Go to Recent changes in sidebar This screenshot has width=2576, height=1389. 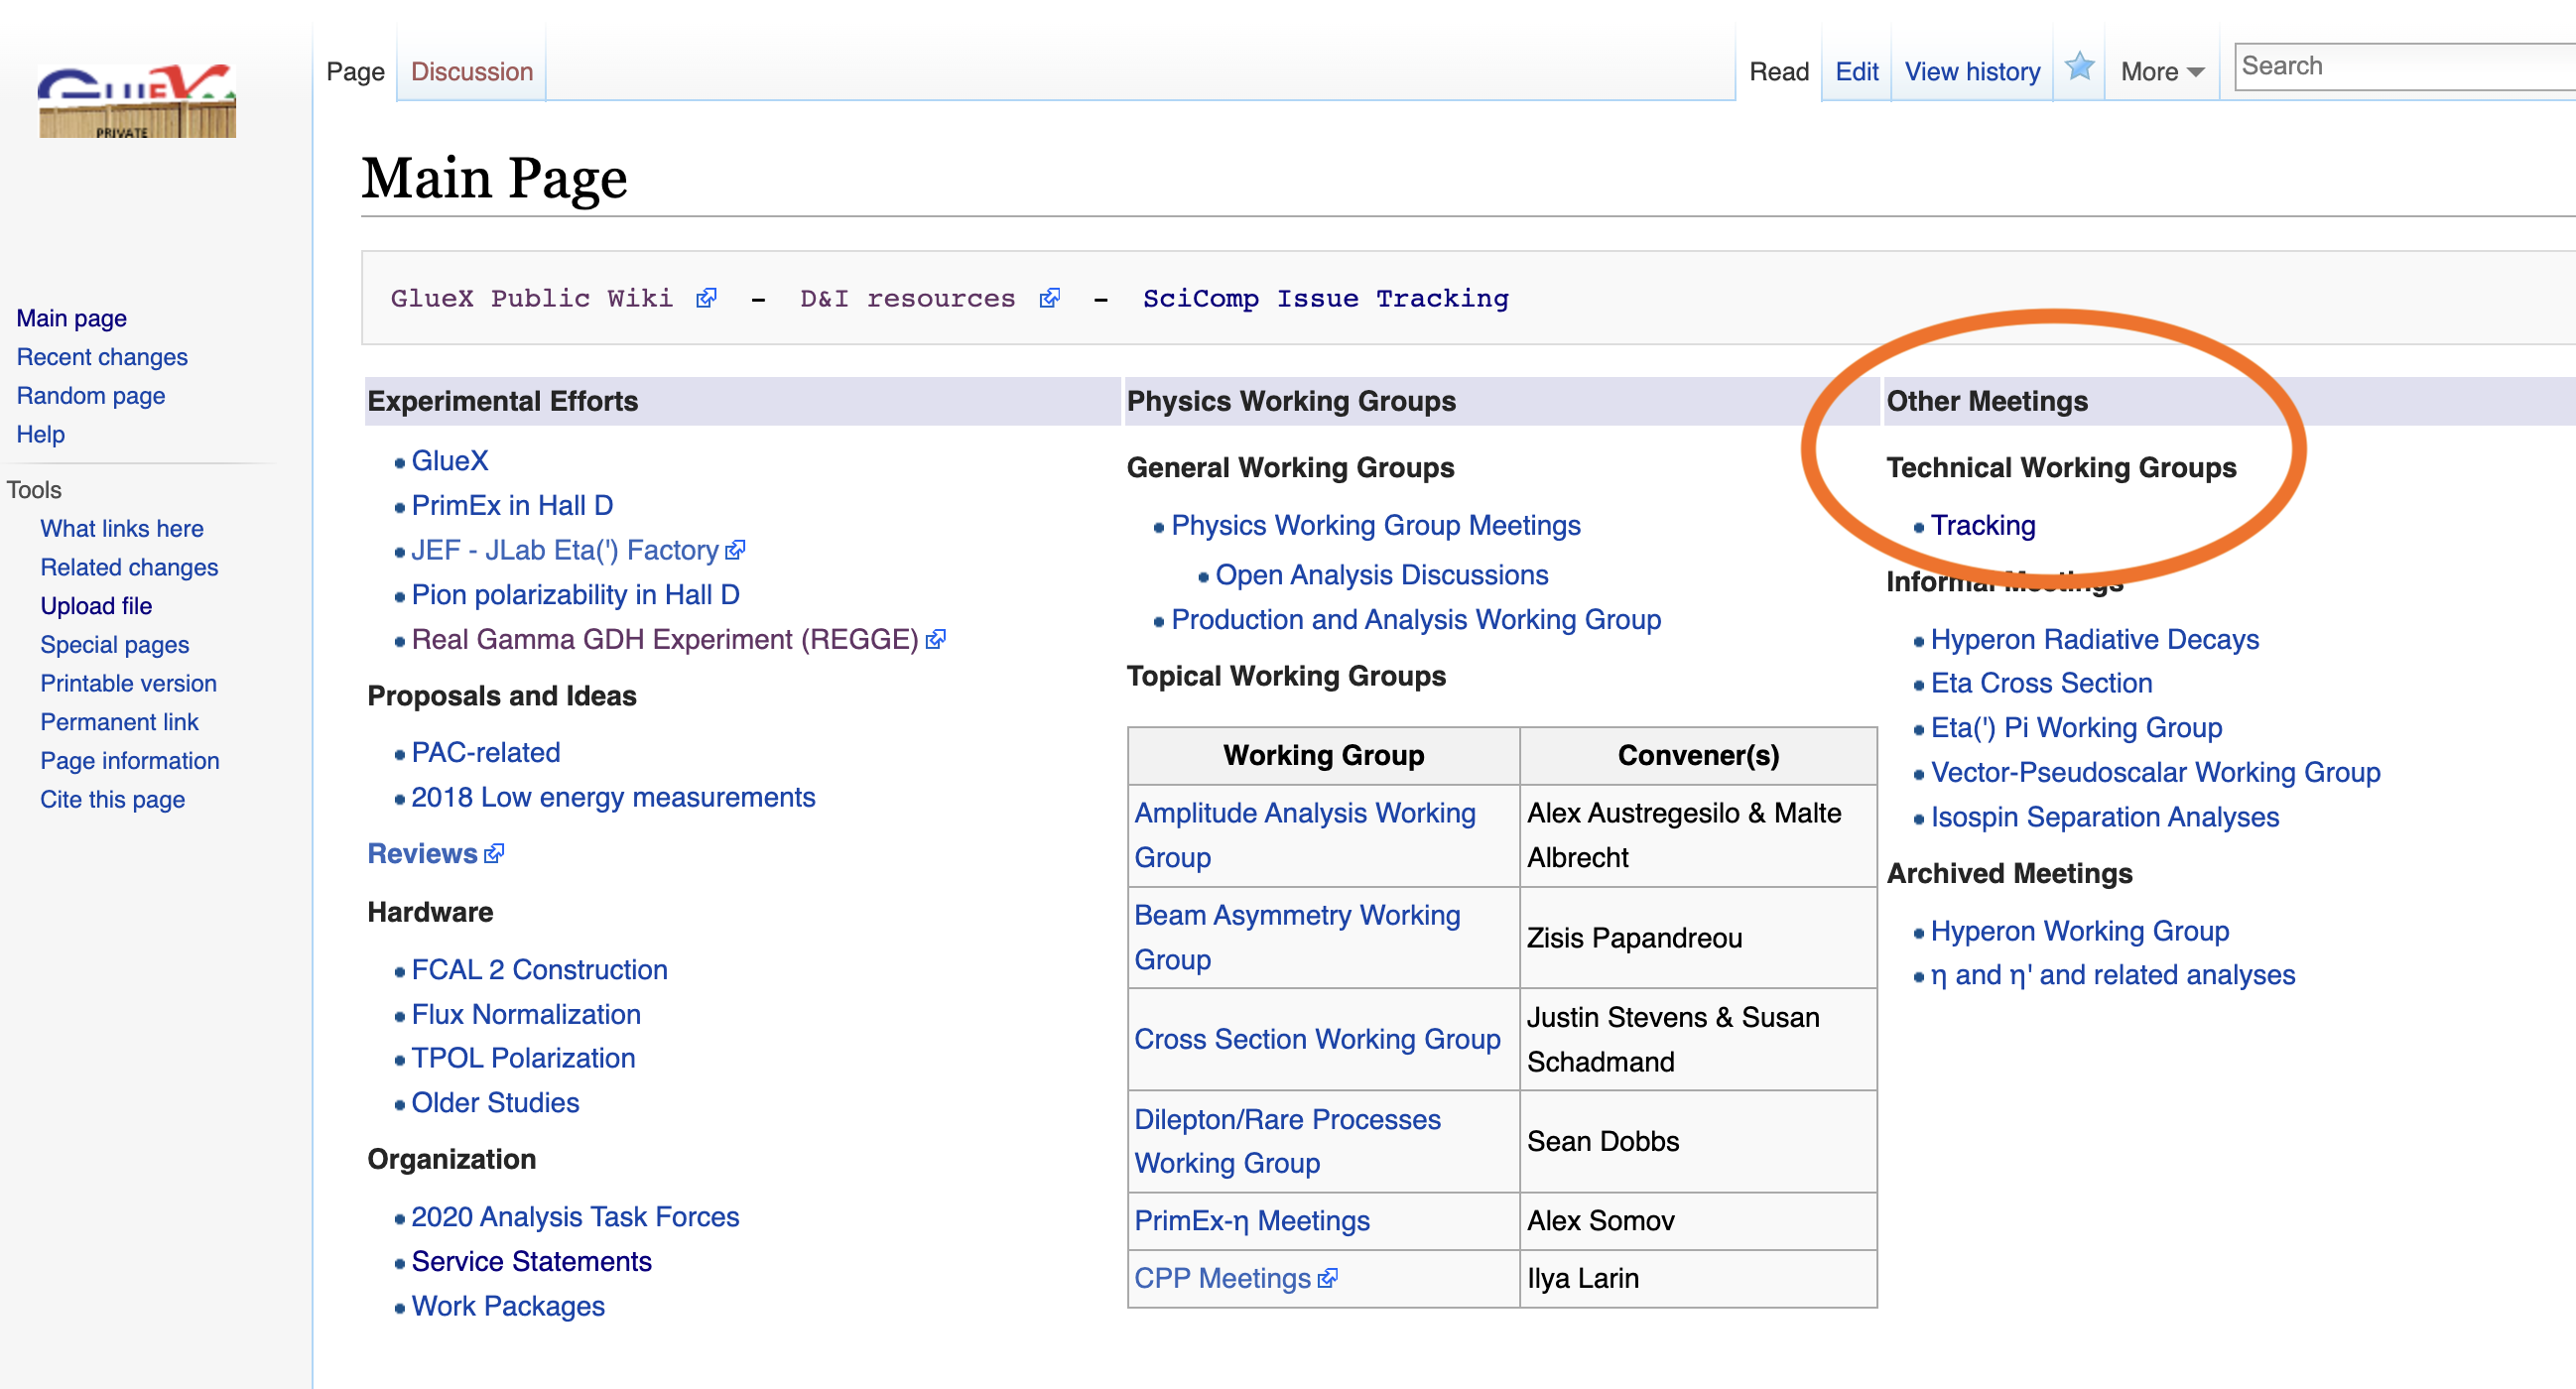102,357
